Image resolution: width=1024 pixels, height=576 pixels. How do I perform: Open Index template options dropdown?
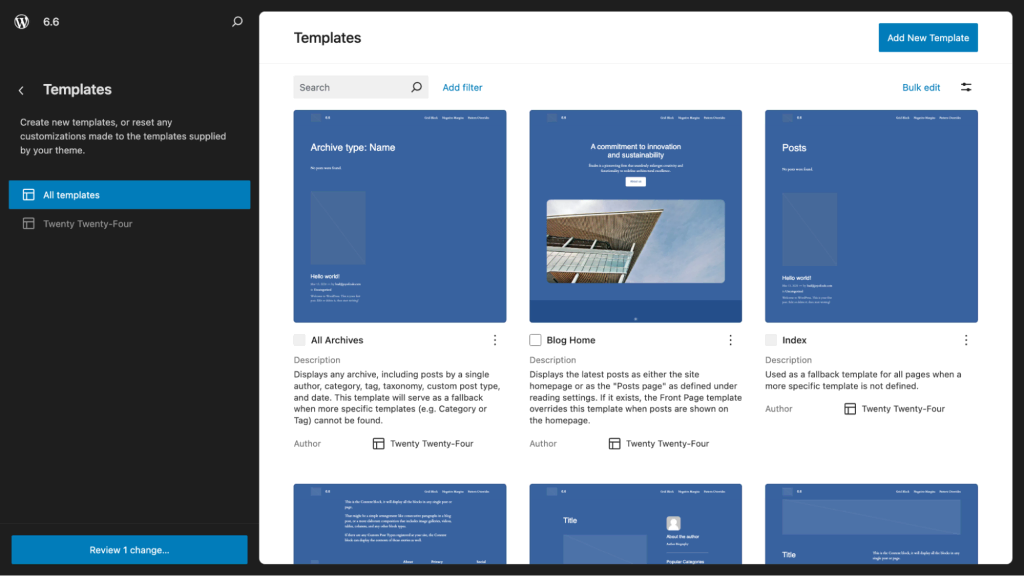coord(966,340)
